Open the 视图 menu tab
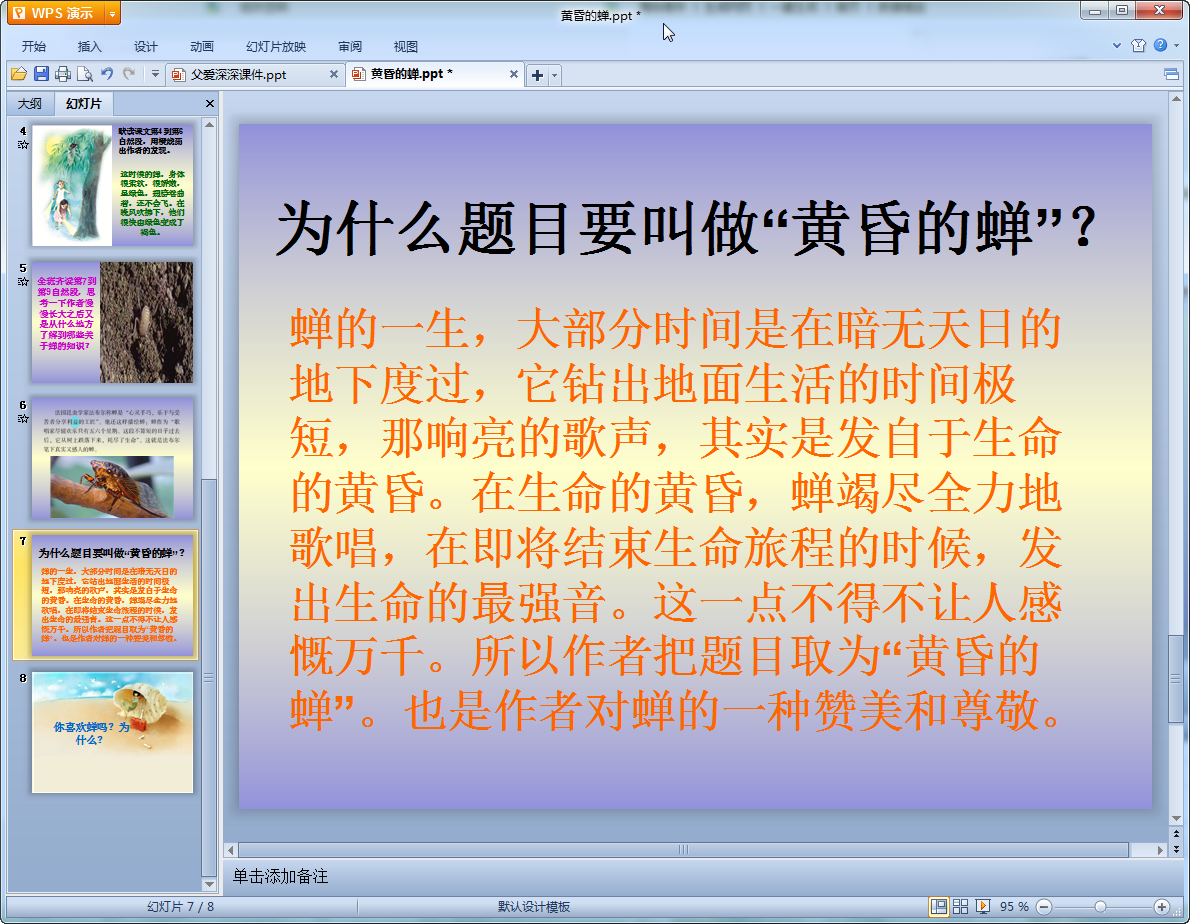The width and height of the screenshot is (1190, 924). tap(406, 46)
